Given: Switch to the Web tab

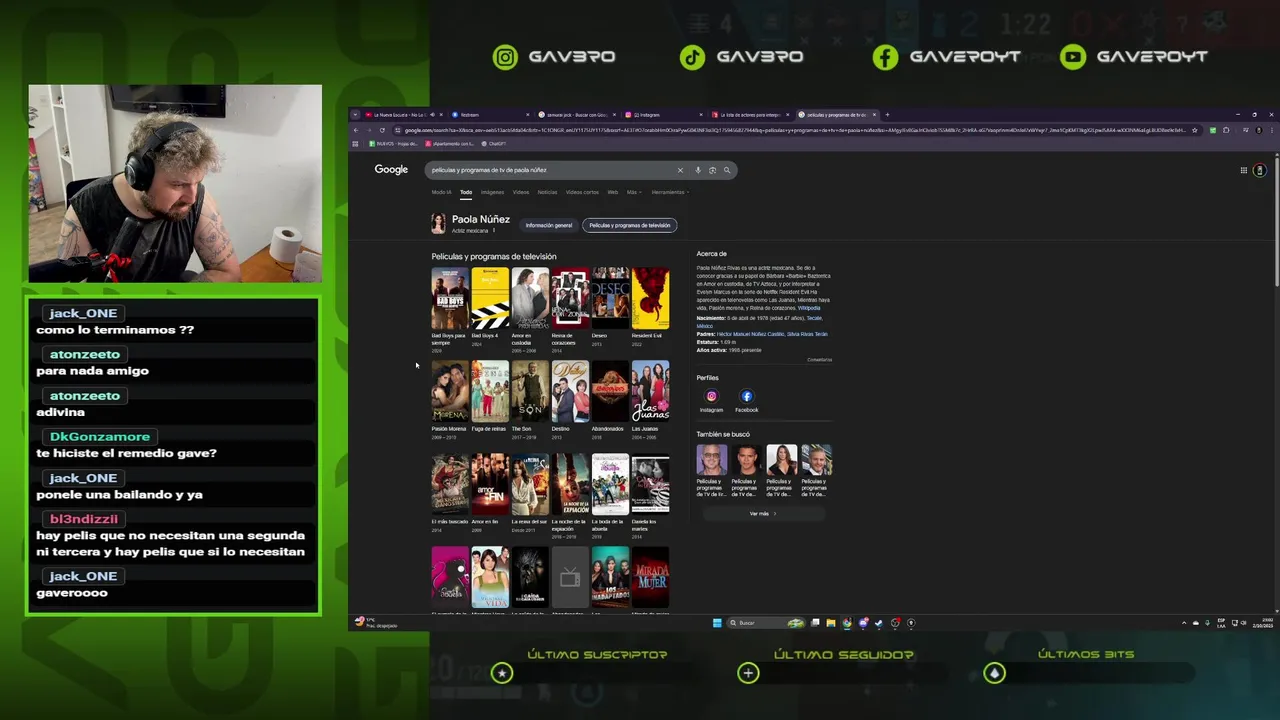Looking at the screenshot, I should tap(613, 192).
